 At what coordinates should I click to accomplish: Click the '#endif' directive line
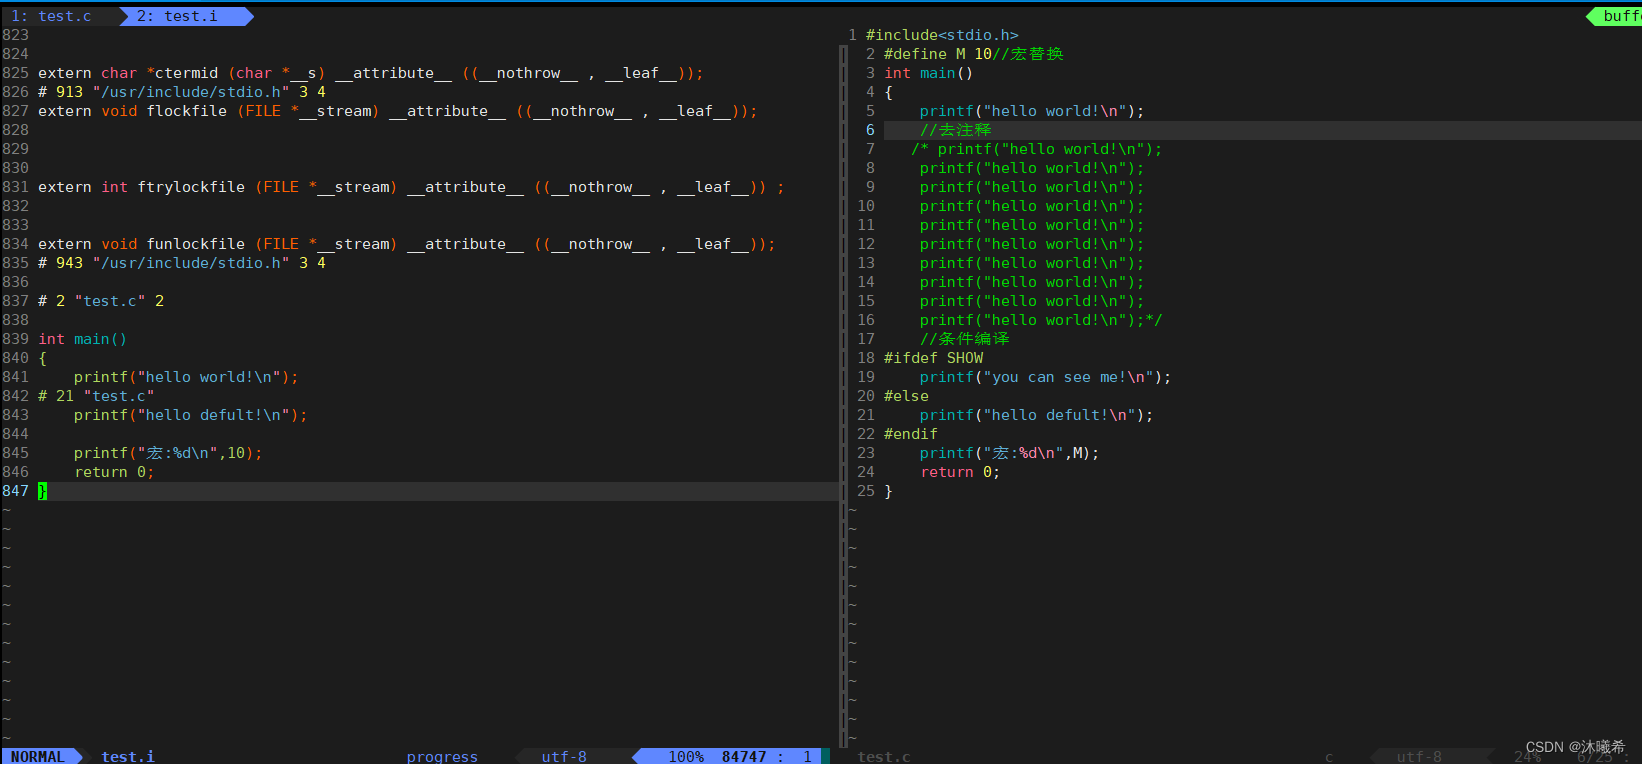[x=911, y=434]
